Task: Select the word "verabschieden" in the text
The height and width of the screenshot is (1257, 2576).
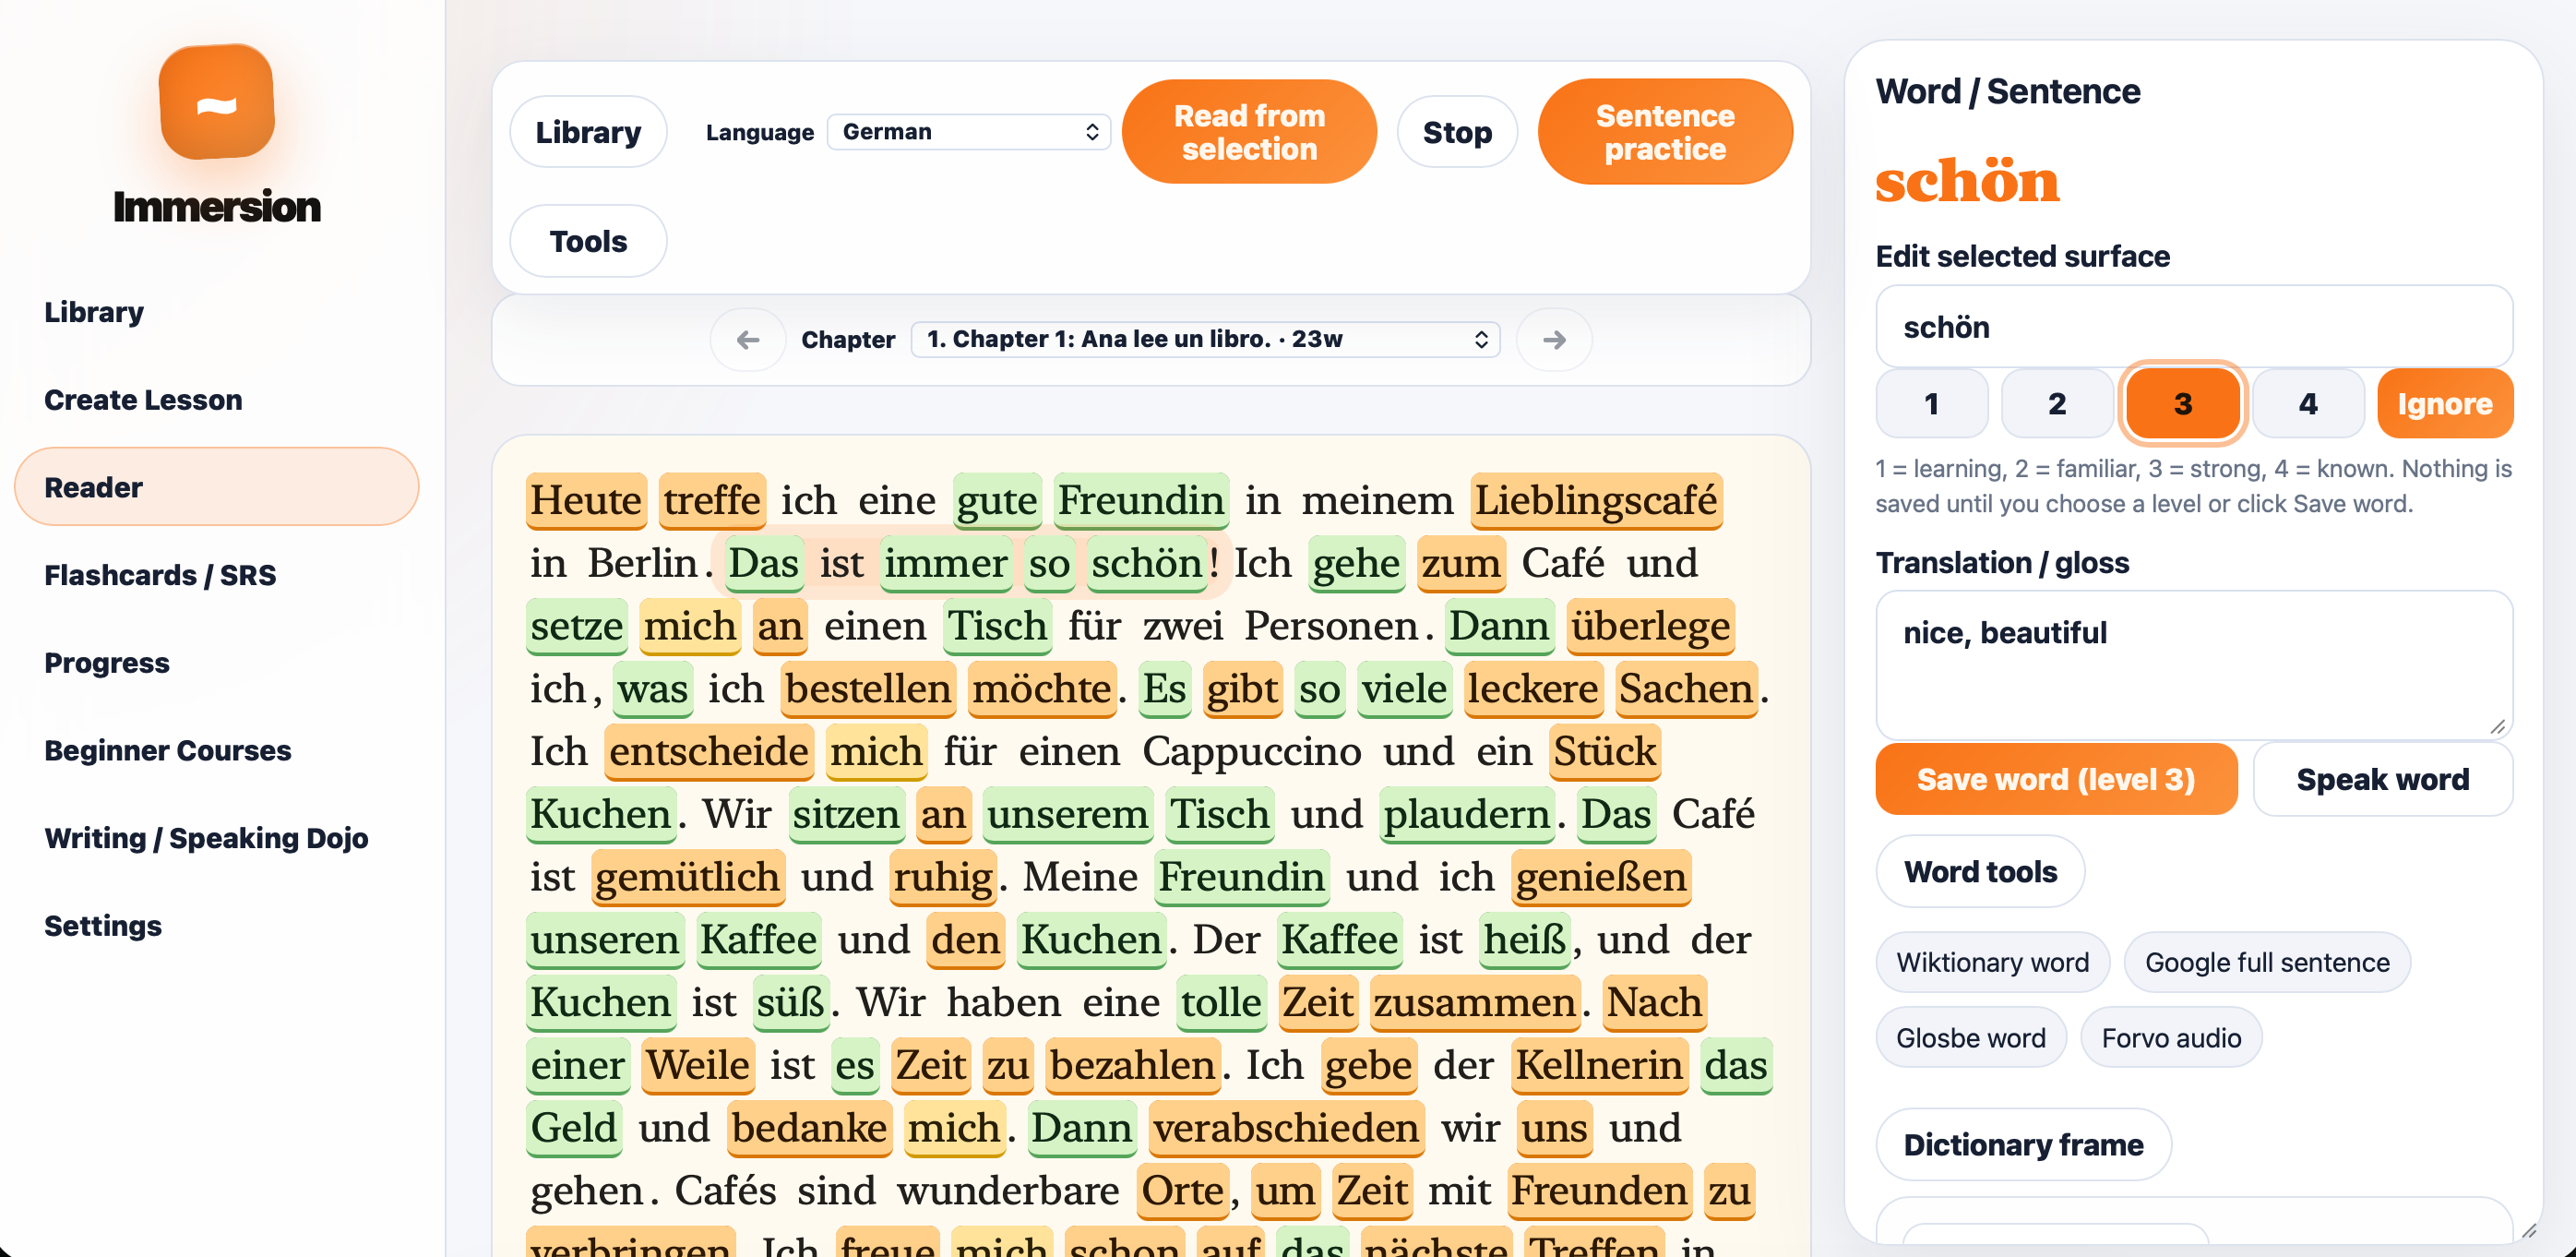Action: pyautogui.click(x=1286, y=1128)
